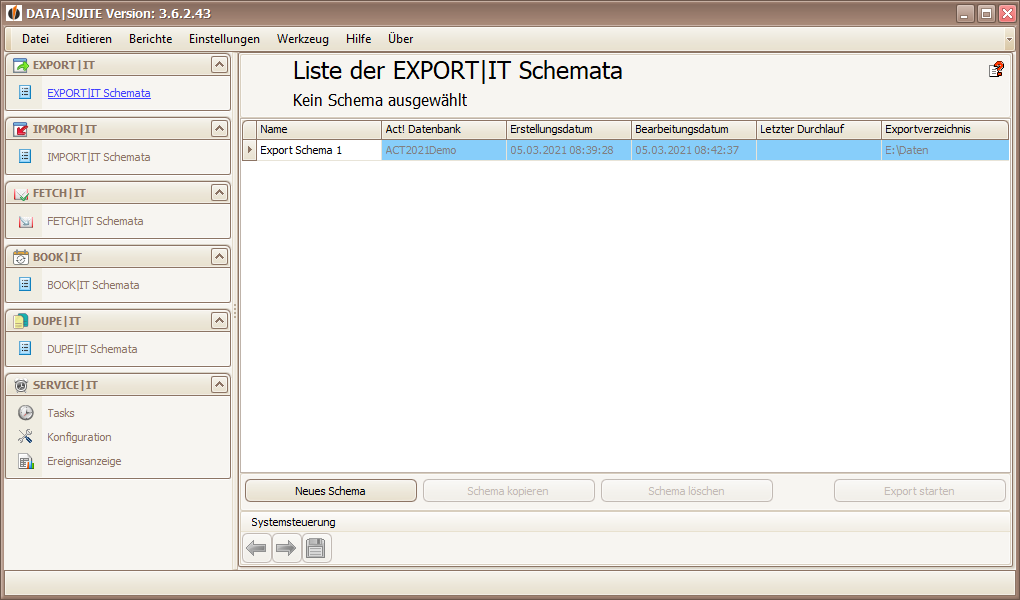
Task: Open the EXPORT|IT Schemata link
Action: (x=99, y=93)
